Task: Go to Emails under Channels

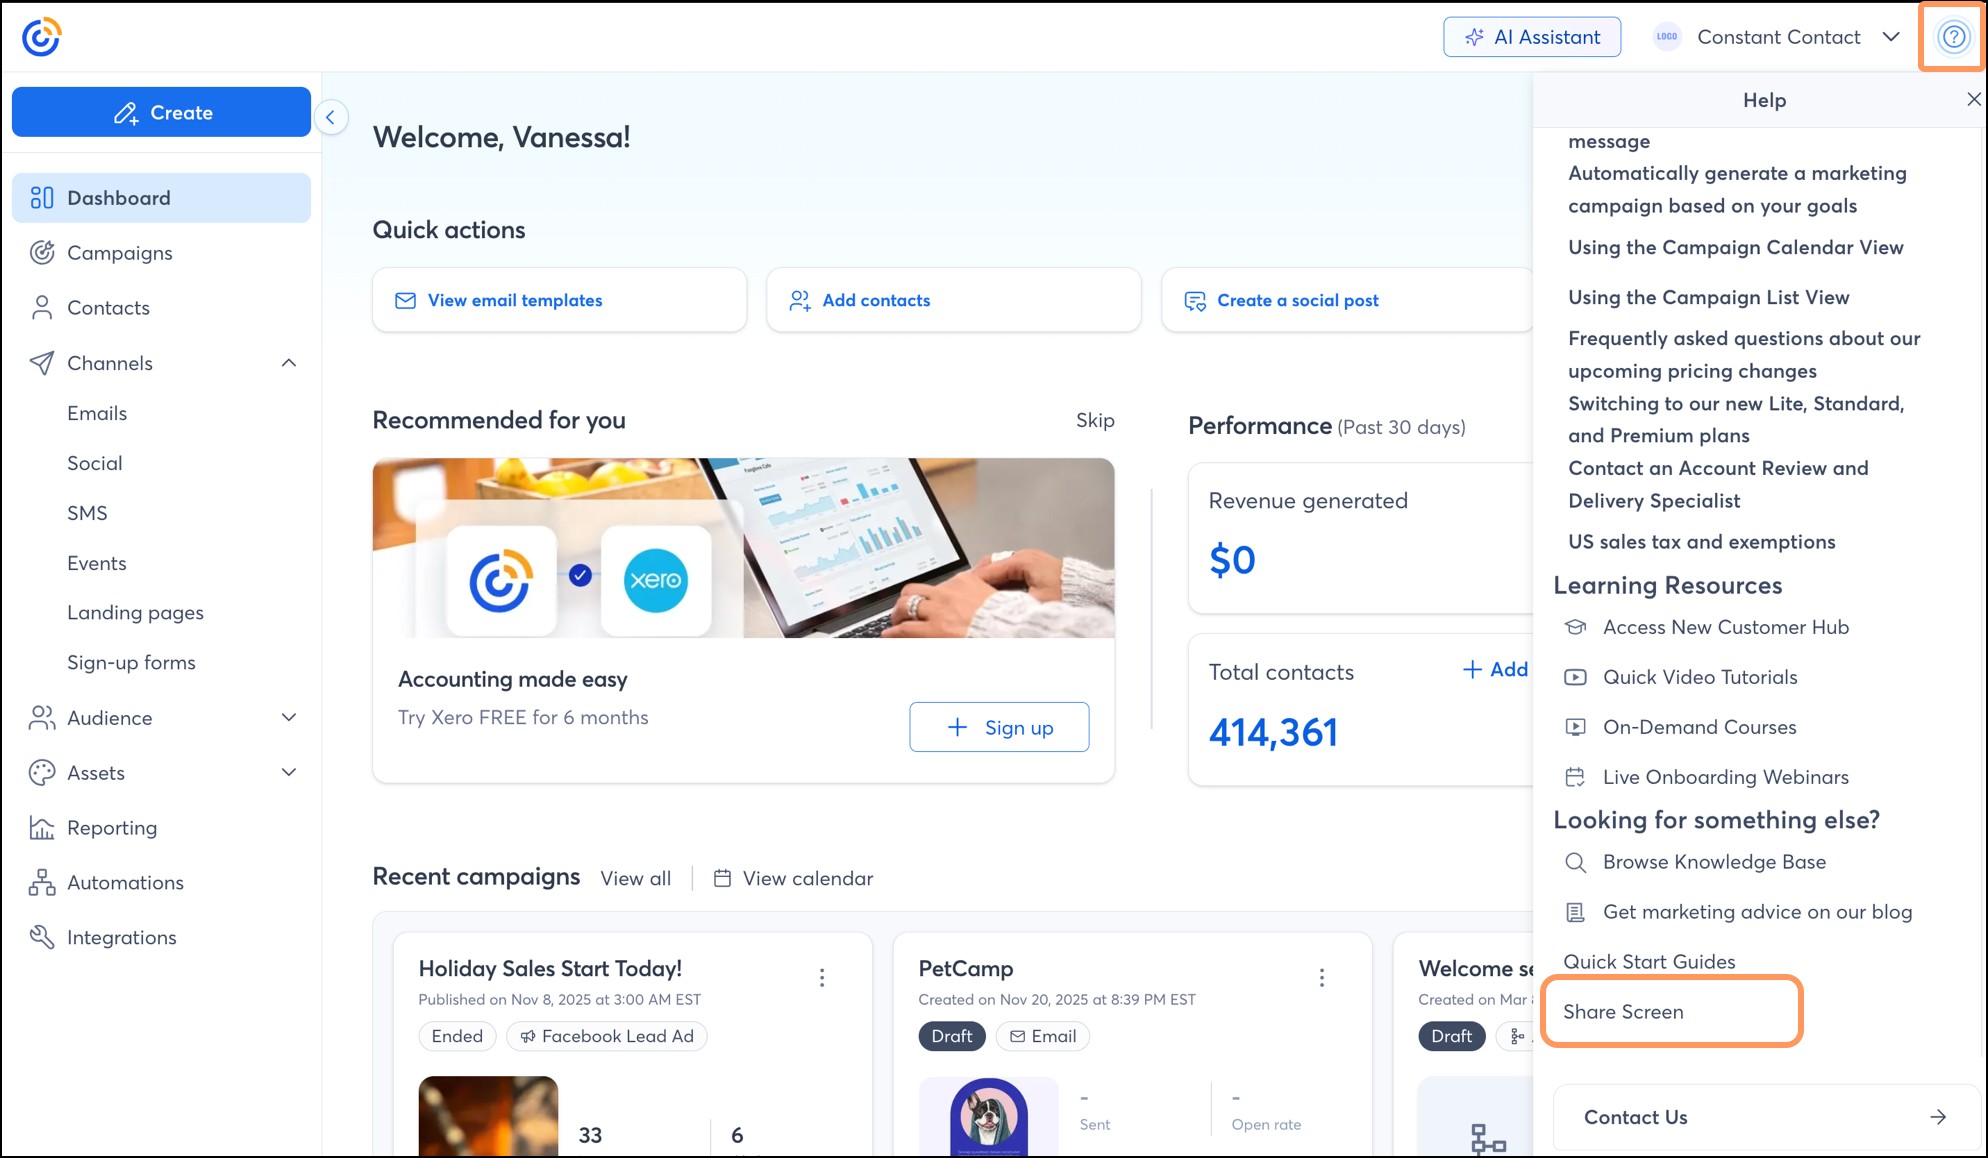Action: coord(97,413)
